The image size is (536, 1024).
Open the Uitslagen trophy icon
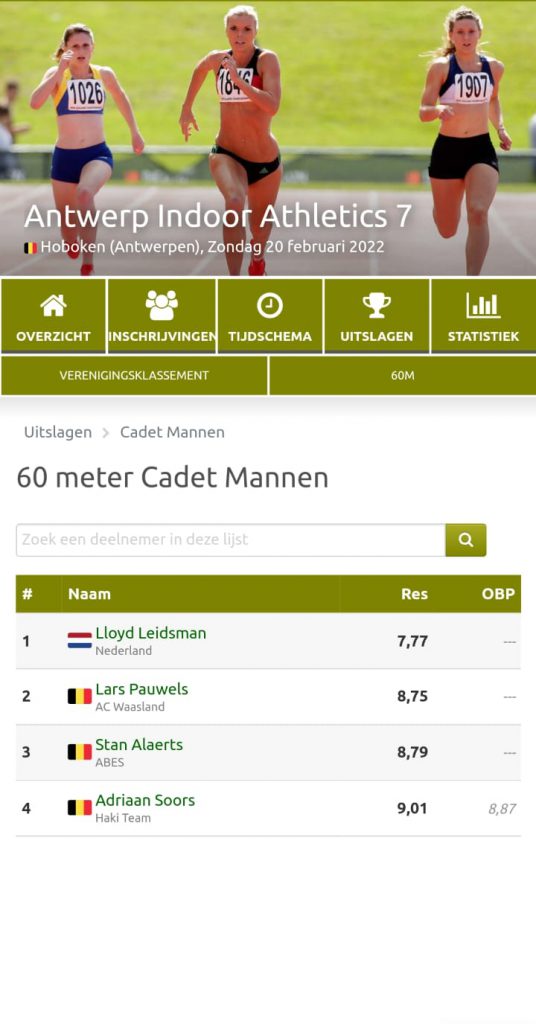pyautogui.click(x=377, y=305)
